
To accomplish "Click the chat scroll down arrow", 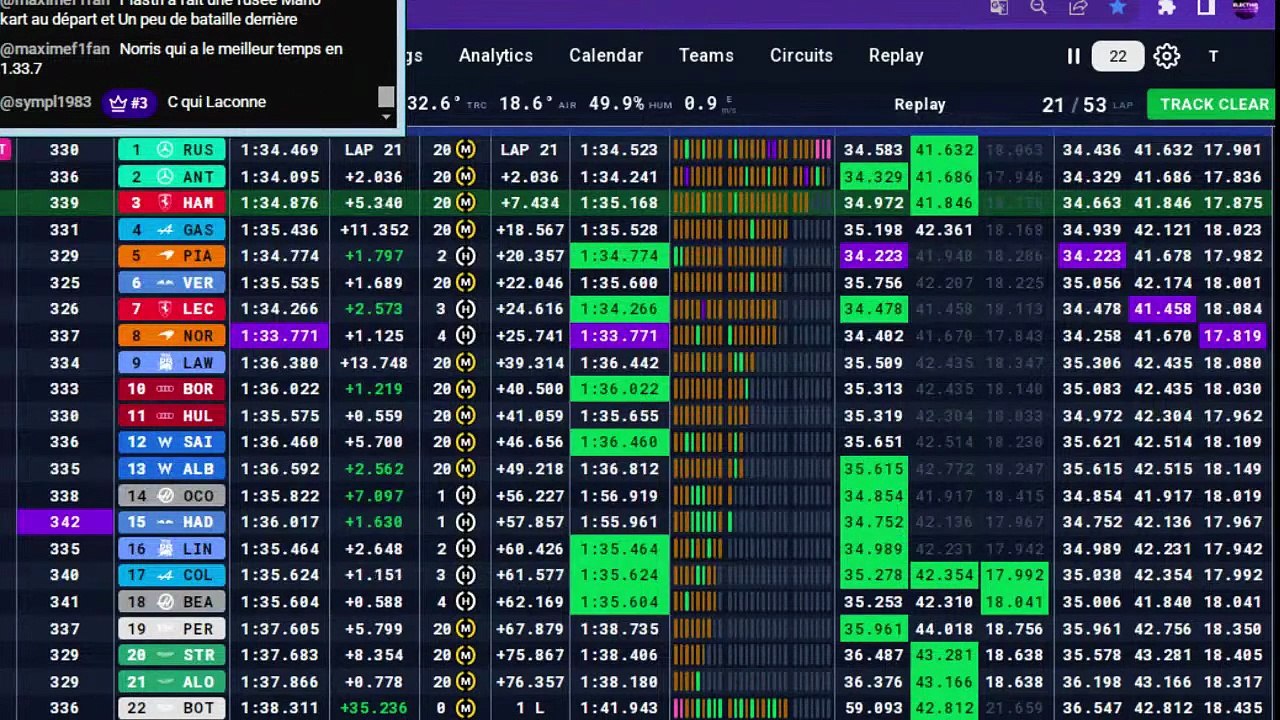I will 386,116.
